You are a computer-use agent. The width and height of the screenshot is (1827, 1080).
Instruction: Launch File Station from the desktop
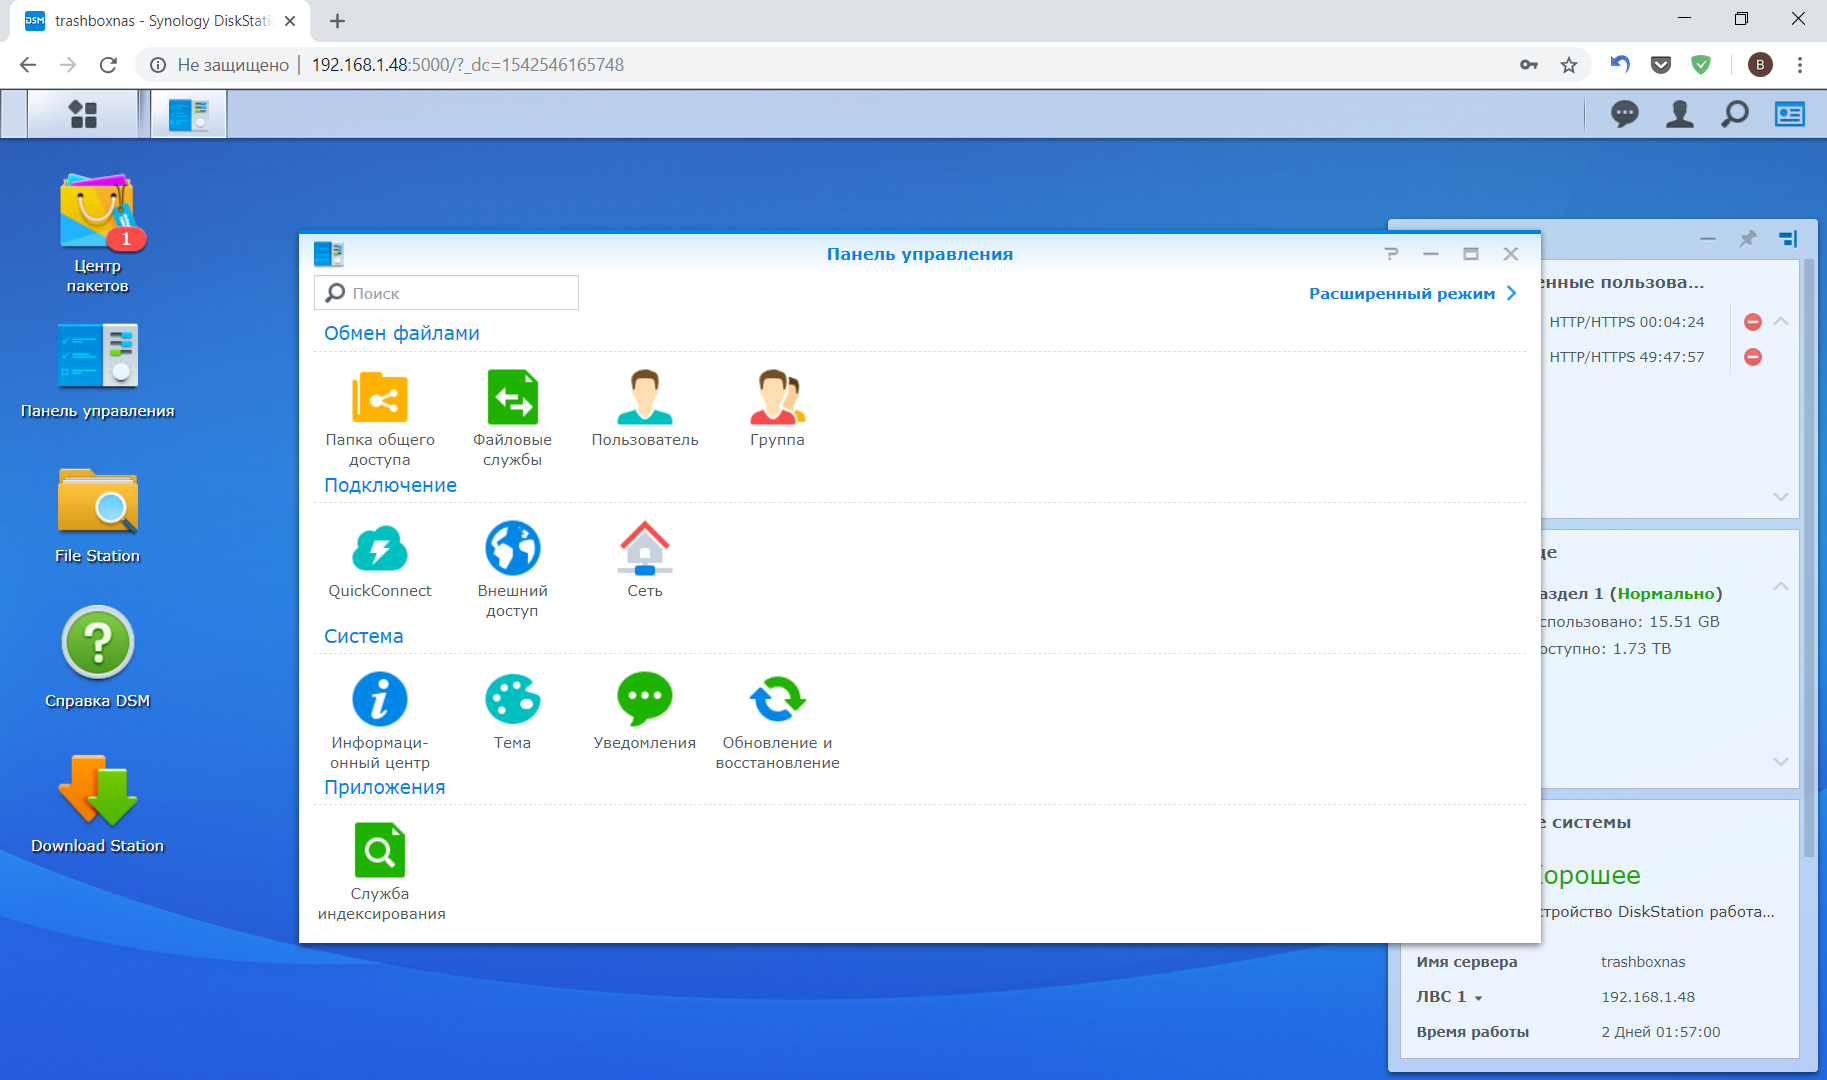tap(98, 516)
